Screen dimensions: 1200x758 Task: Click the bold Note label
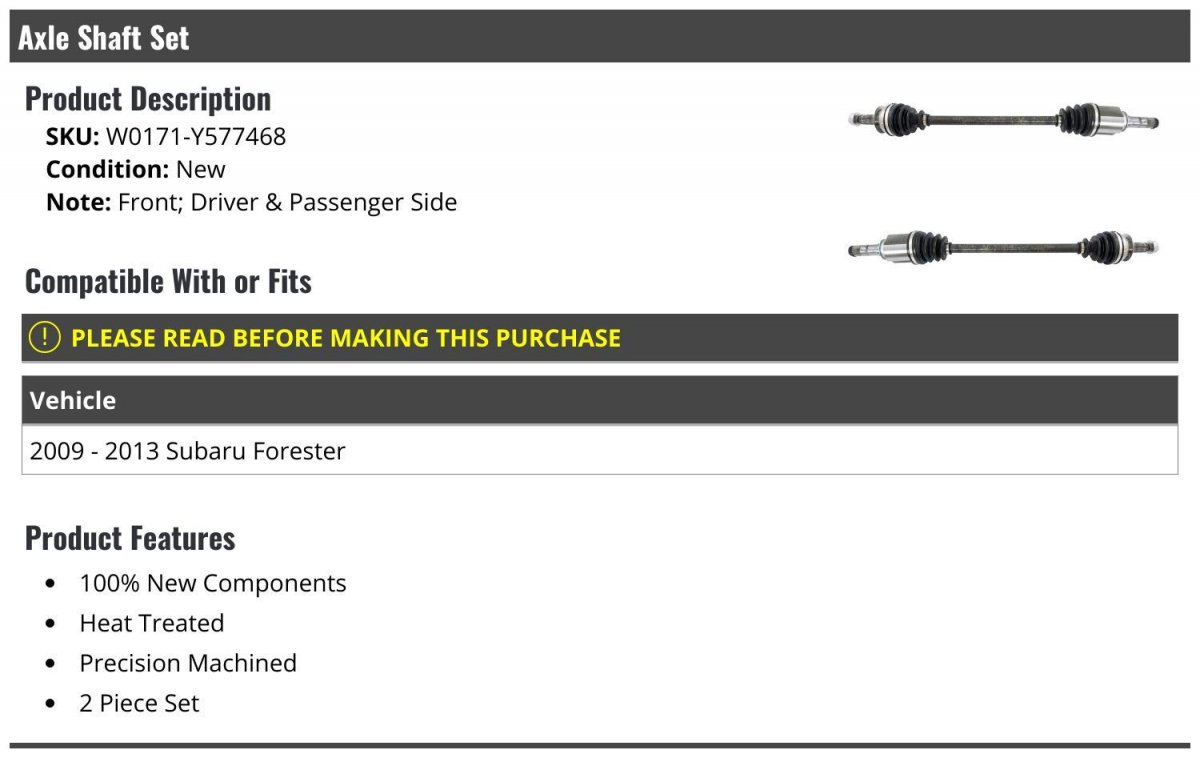(x=78, y=202)
